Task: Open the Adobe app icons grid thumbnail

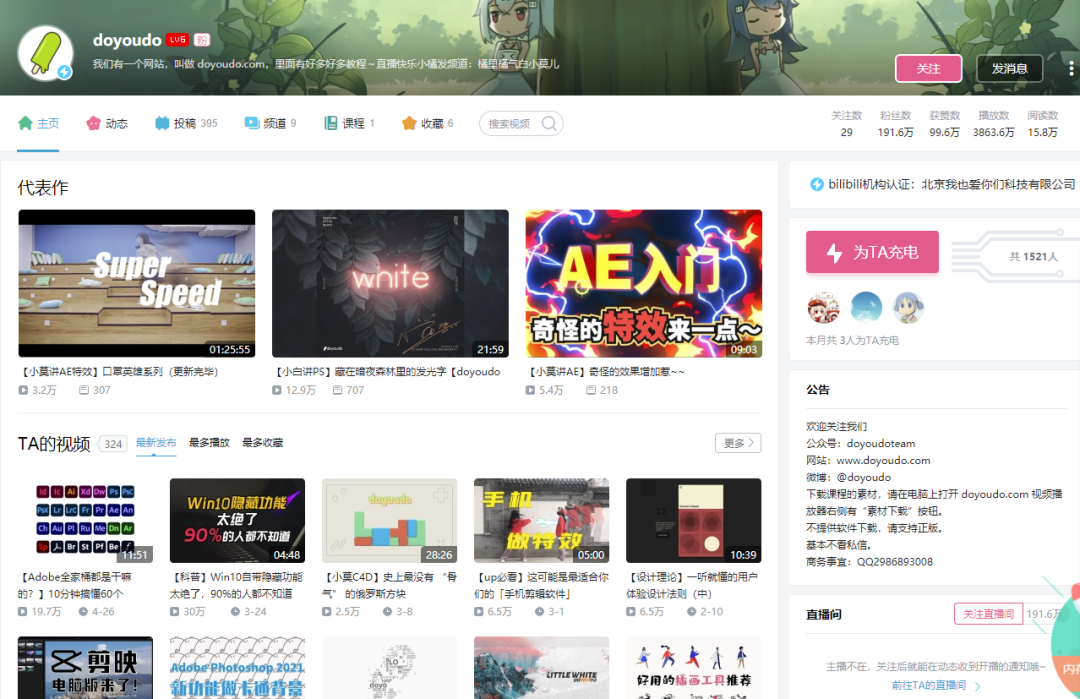Action: click(85, 521)
